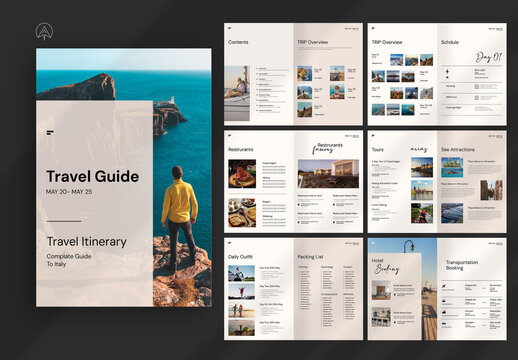Select the "See Attractions" heading
The height and width of the screenshot is (360, 518).
(x=458, y=150)
